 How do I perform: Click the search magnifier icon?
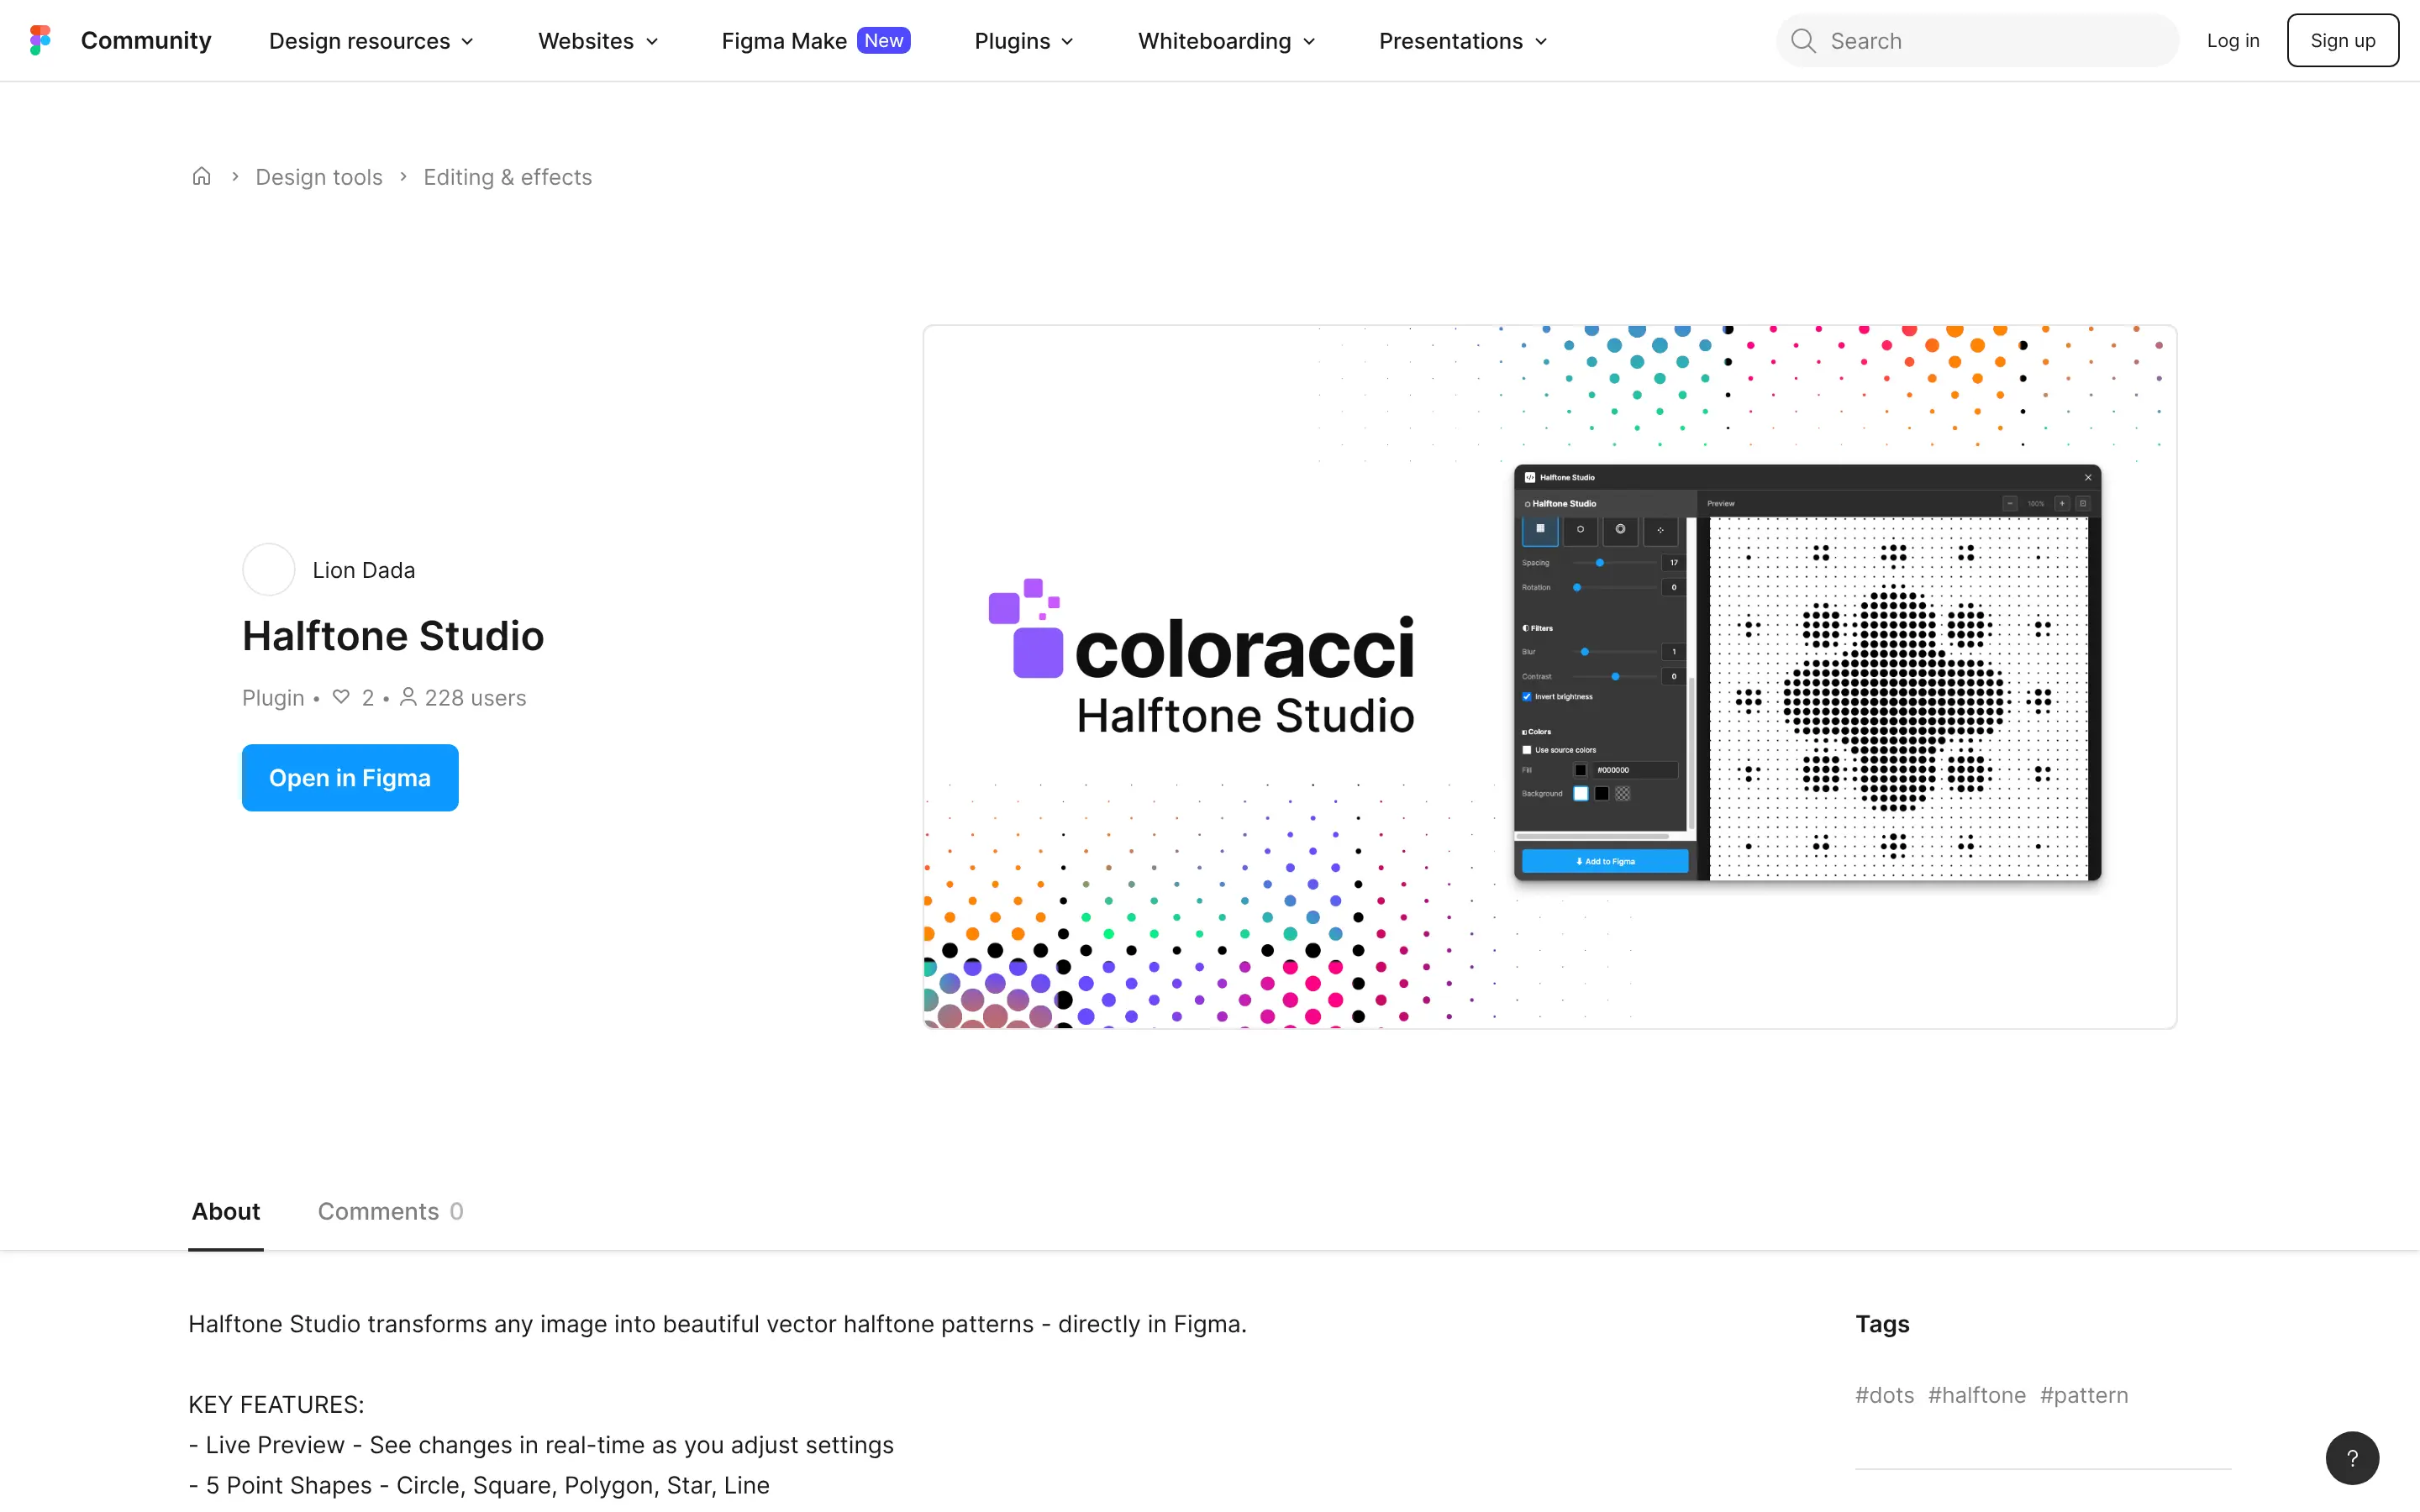1803,40
